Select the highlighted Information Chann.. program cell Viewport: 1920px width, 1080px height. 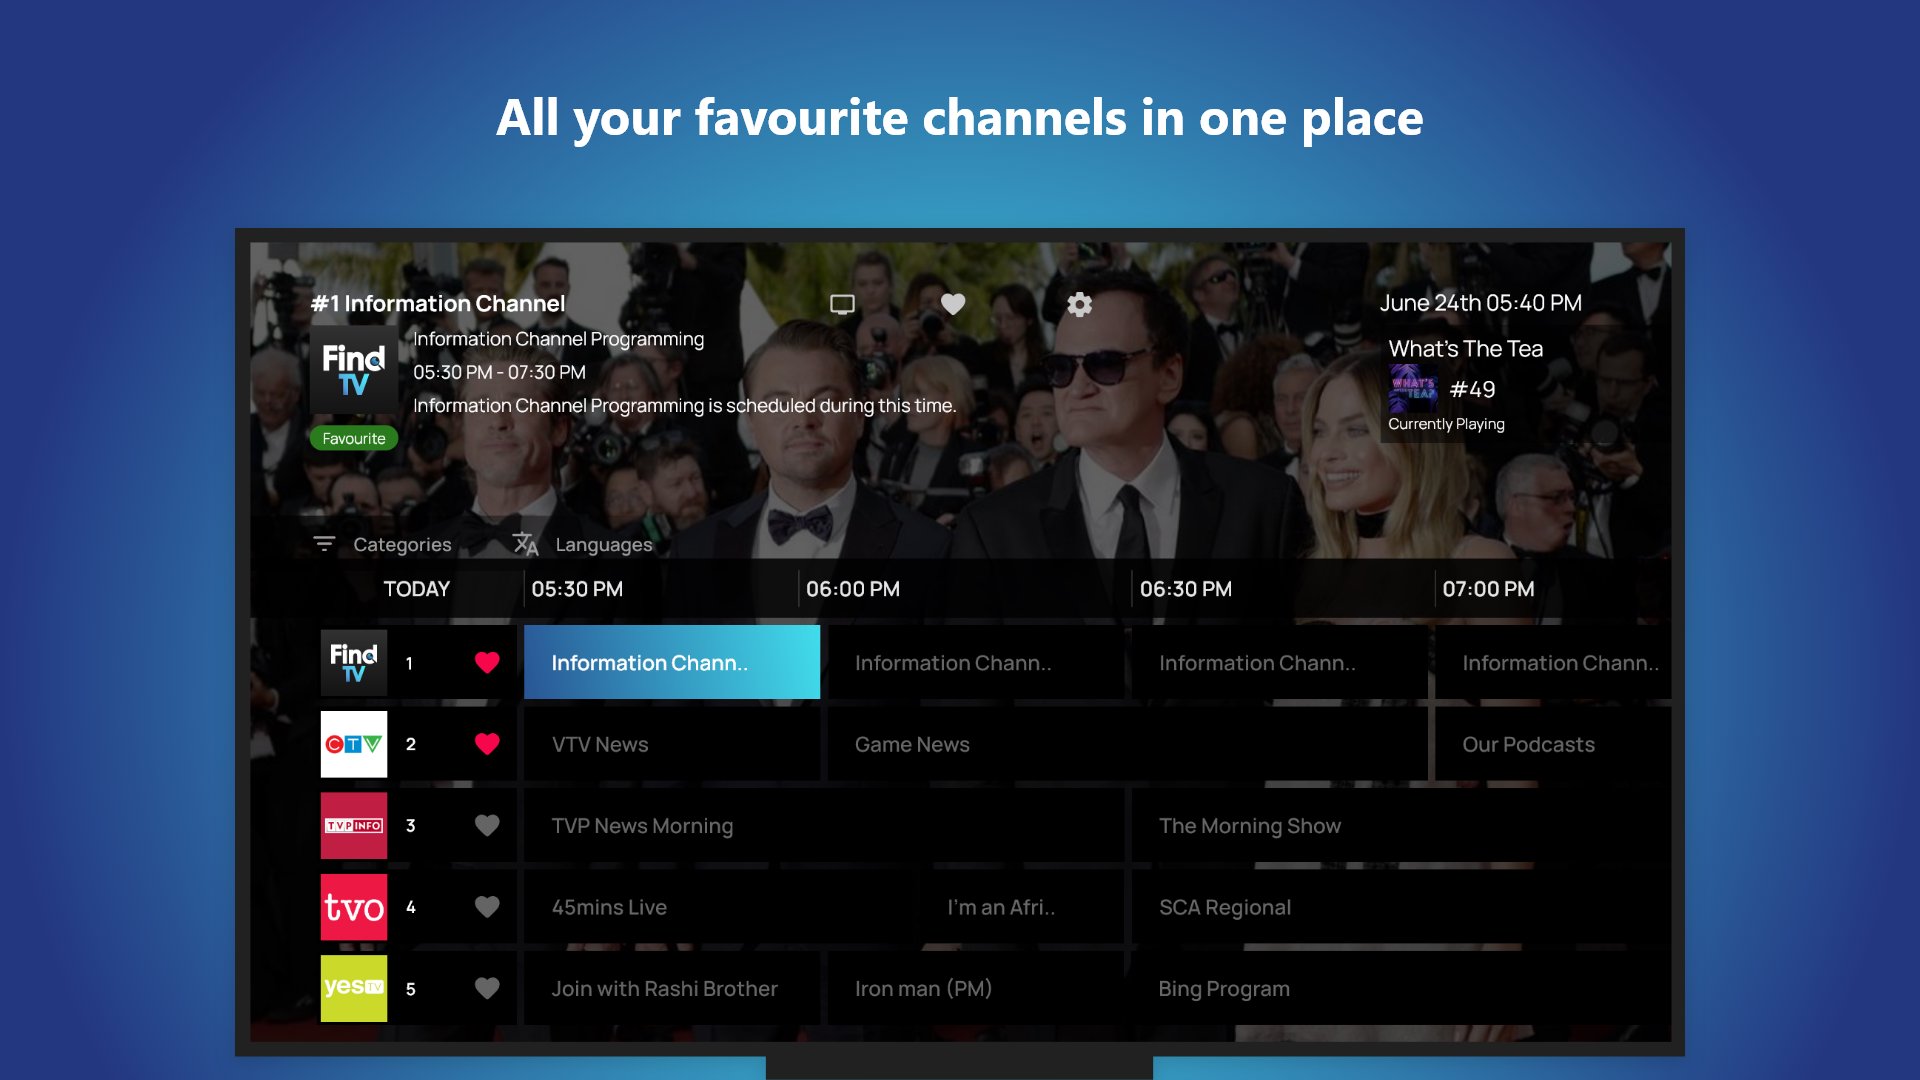671,663
